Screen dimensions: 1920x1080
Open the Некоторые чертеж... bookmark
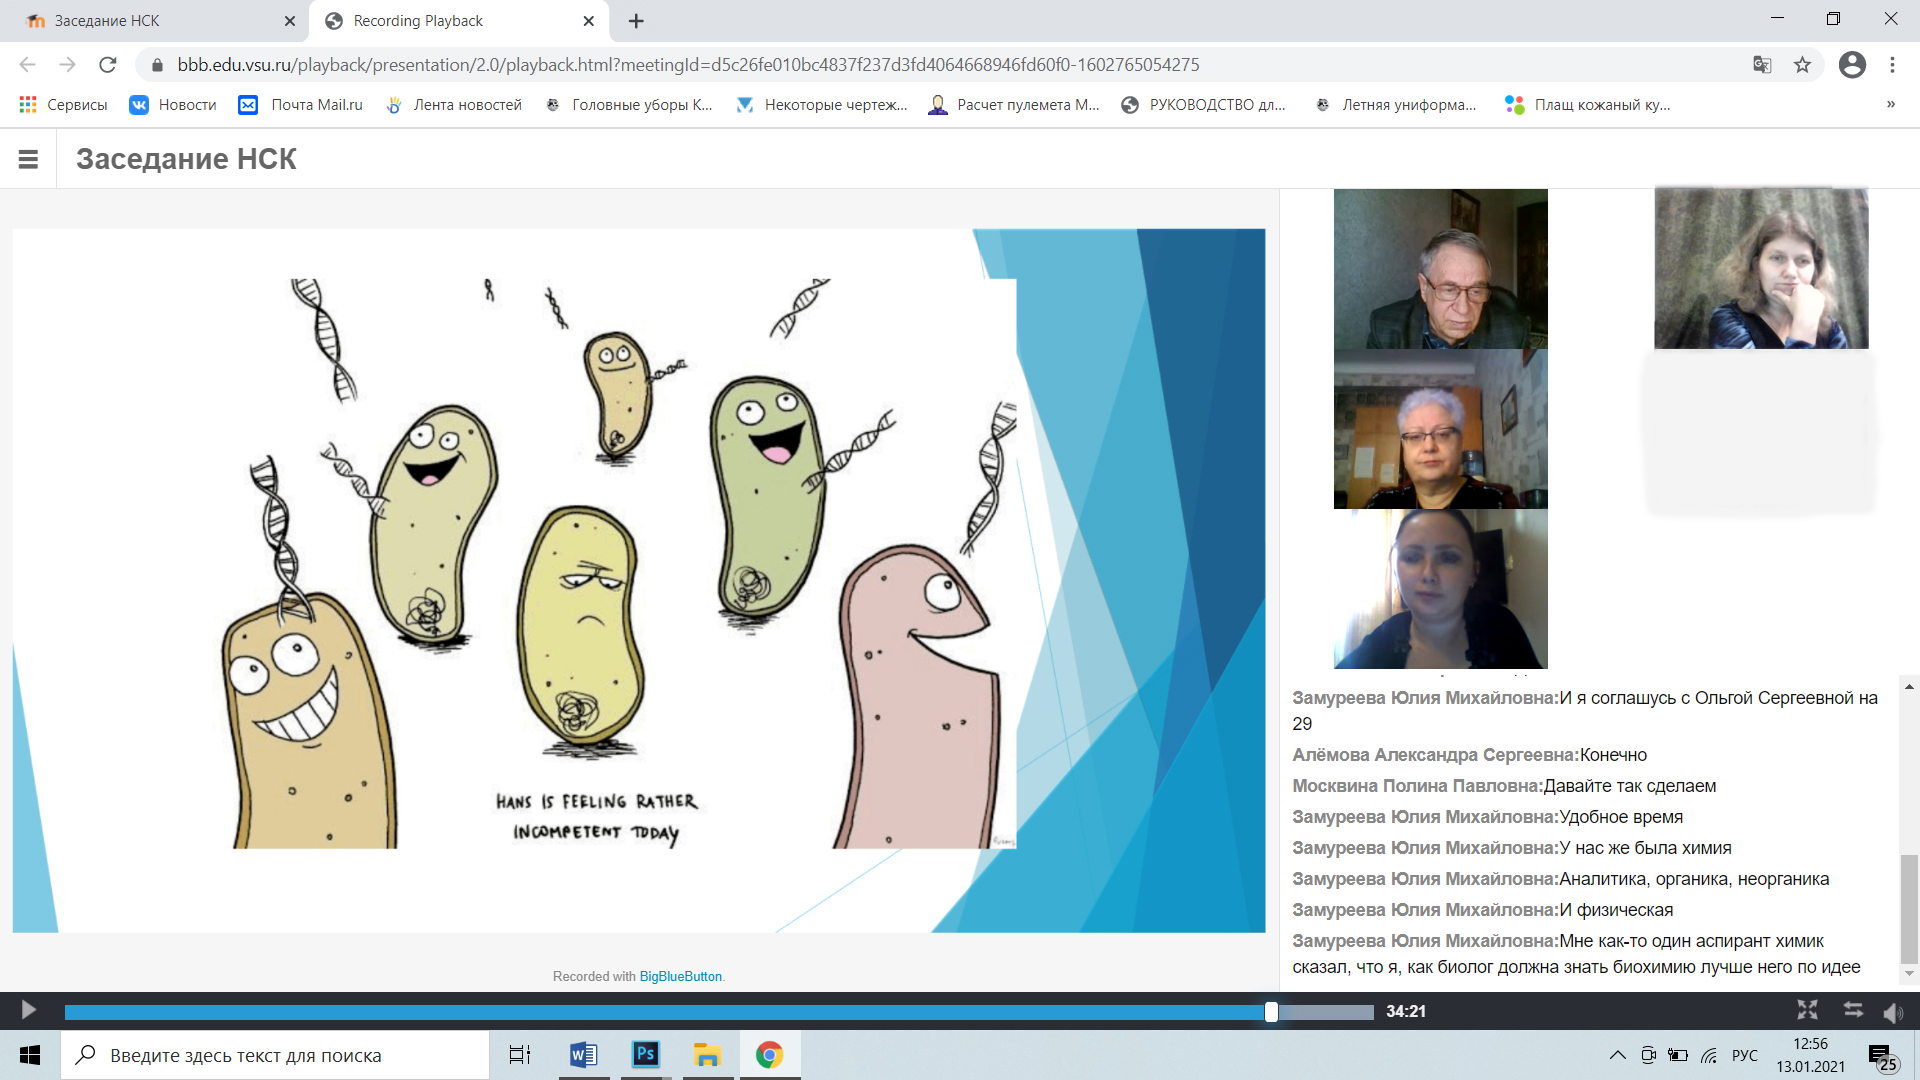pos(821,105)
